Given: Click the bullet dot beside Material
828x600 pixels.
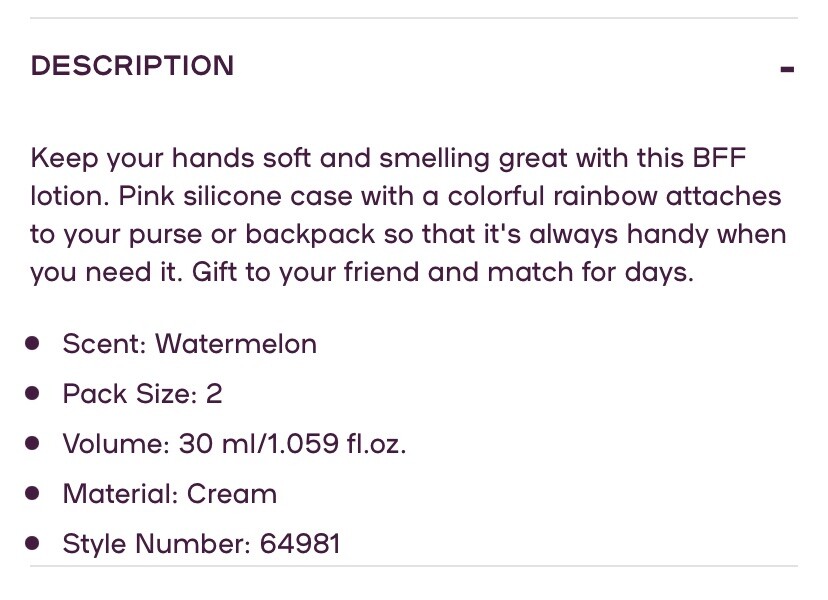Looking at the screenshot, I should pos(33,493).
